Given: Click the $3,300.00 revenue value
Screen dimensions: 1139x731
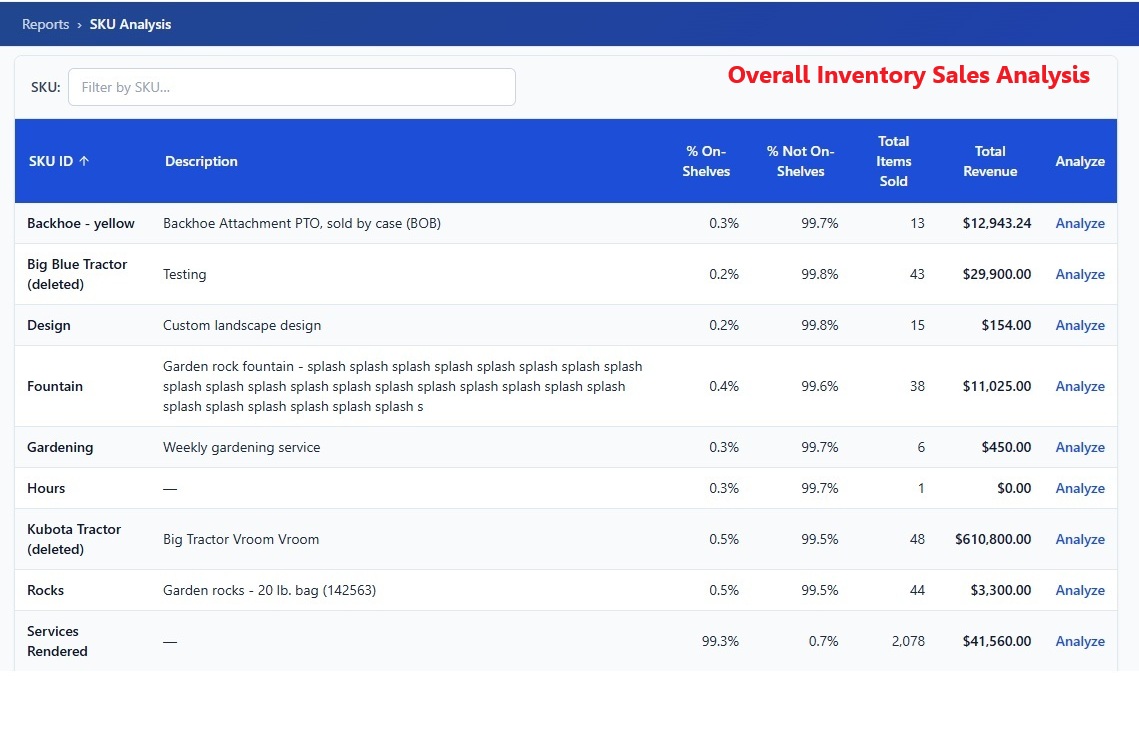Looking at the screenshot, I should [1000, 590].
